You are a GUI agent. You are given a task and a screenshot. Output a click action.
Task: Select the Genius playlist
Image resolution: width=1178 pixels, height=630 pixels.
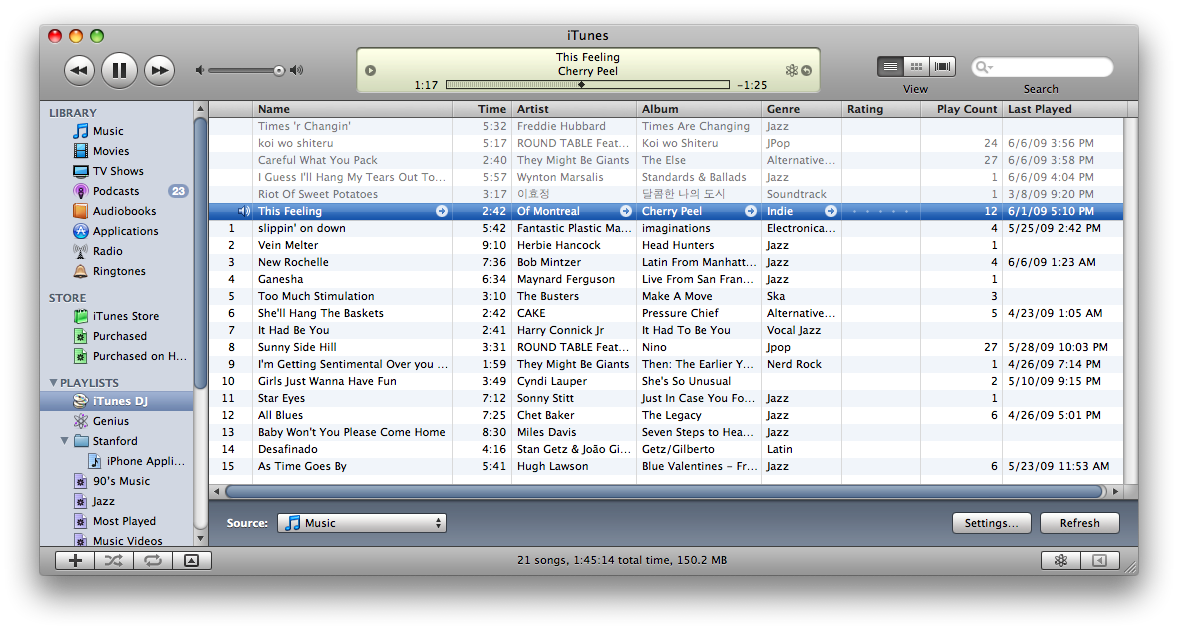110,421
